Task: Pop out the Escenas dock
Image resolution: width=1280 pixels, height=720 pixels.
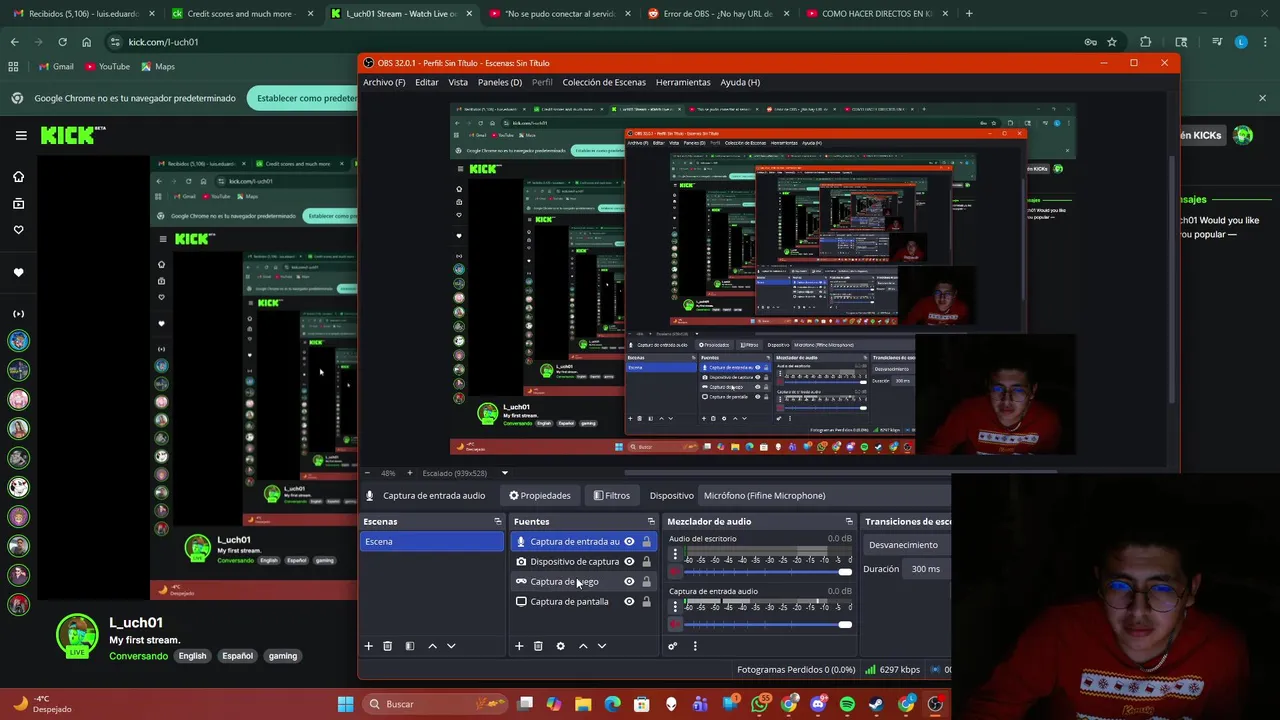Action: [497, 521]
